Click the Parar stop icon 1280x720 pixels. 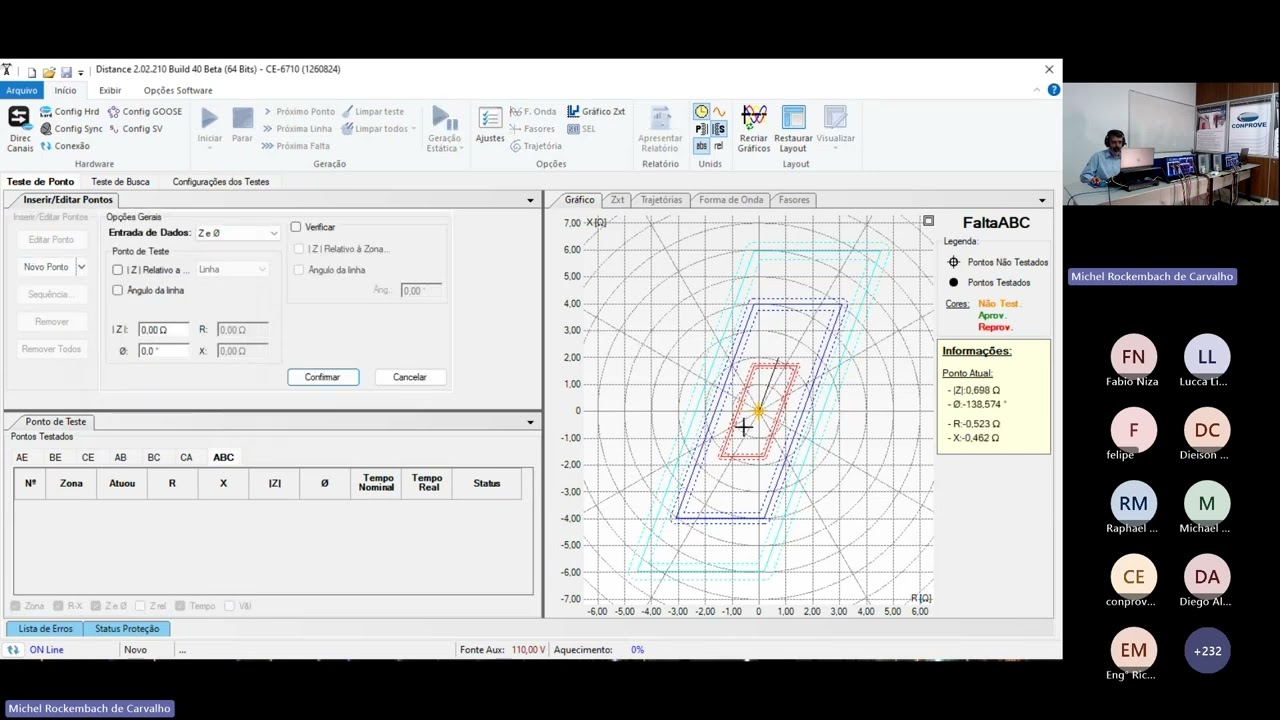pos(242,119)
